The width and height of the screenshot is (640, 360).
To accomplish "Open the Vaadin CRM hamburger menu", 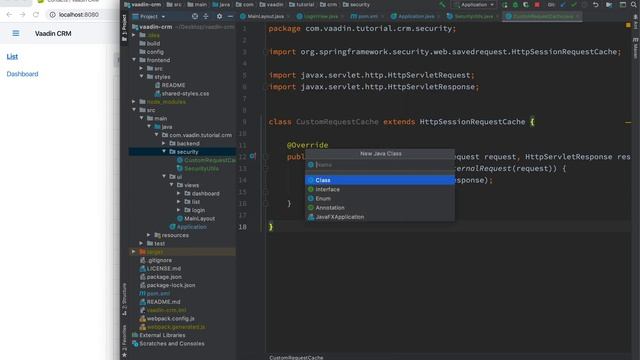I will pyautogui.click(x=16, y=33).
